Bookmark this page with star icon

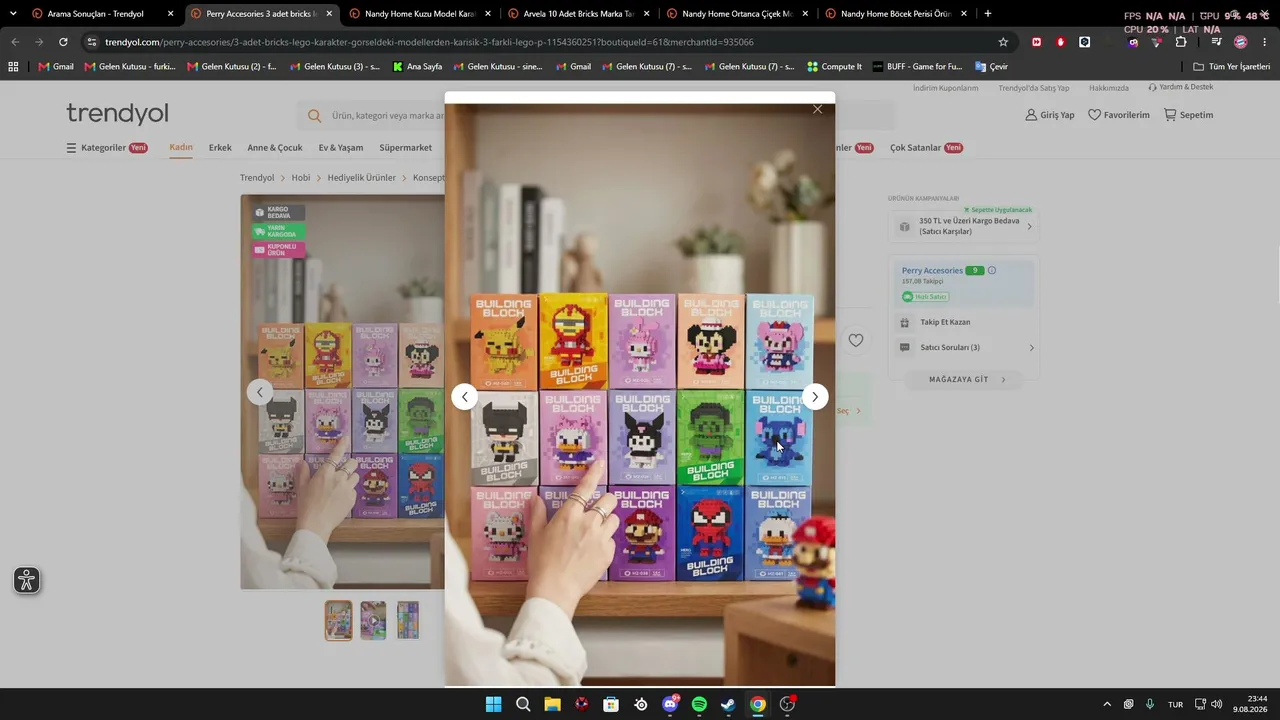point(1003,42)
